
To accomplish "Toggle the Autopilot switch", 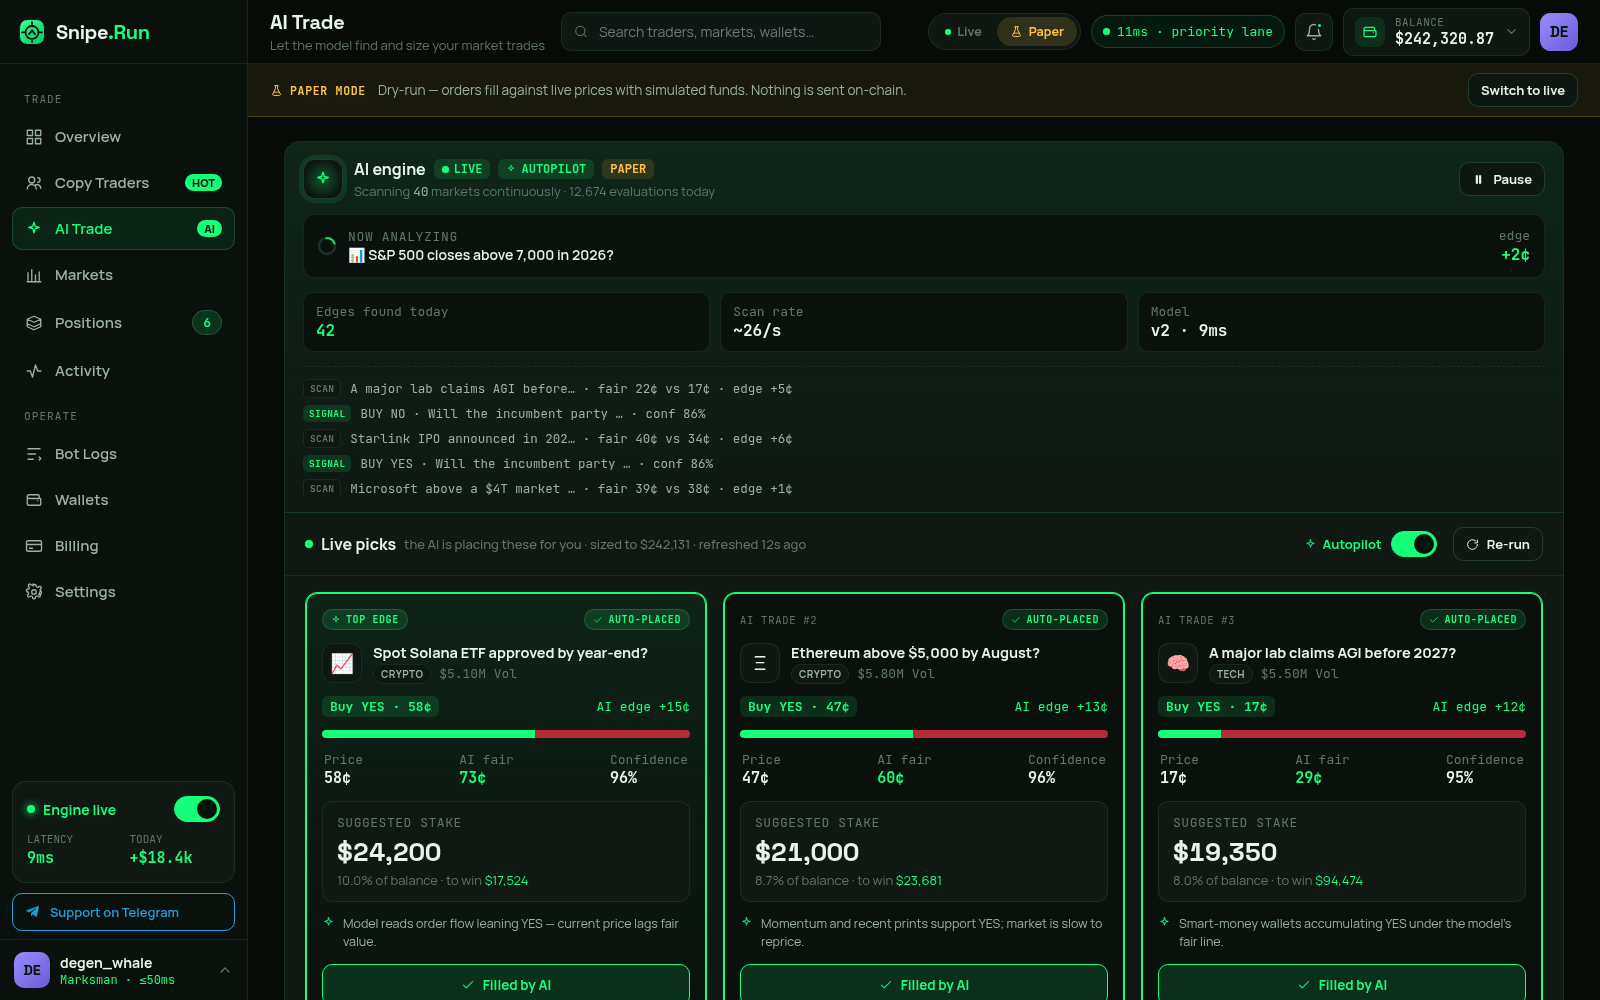I will click(x=1414, y=544).
